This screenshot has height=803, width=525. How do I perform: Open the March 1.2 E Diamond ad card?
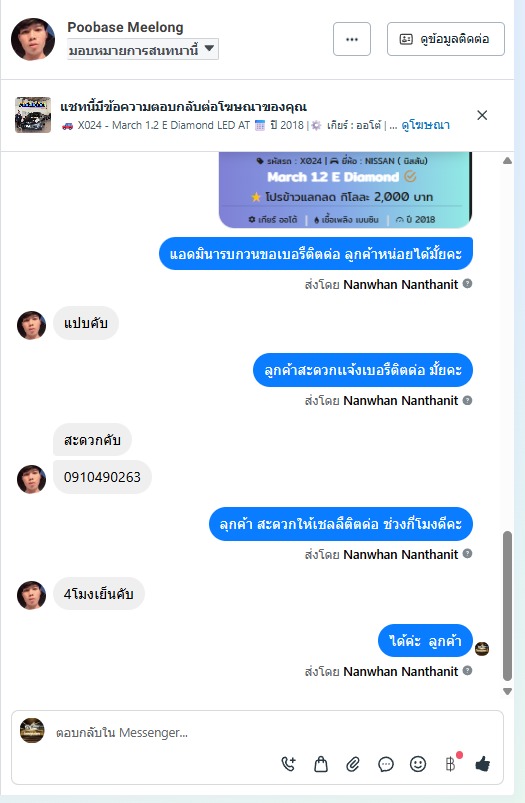345,189
